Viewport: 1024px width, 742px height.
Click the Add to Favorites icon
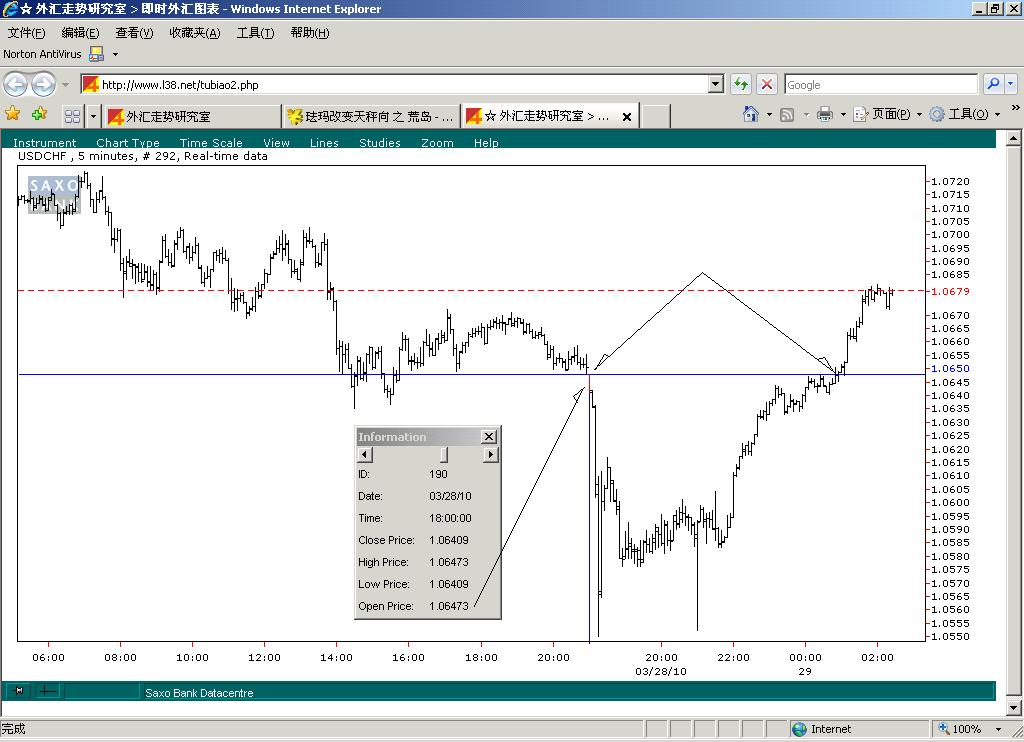click(39, 114)
